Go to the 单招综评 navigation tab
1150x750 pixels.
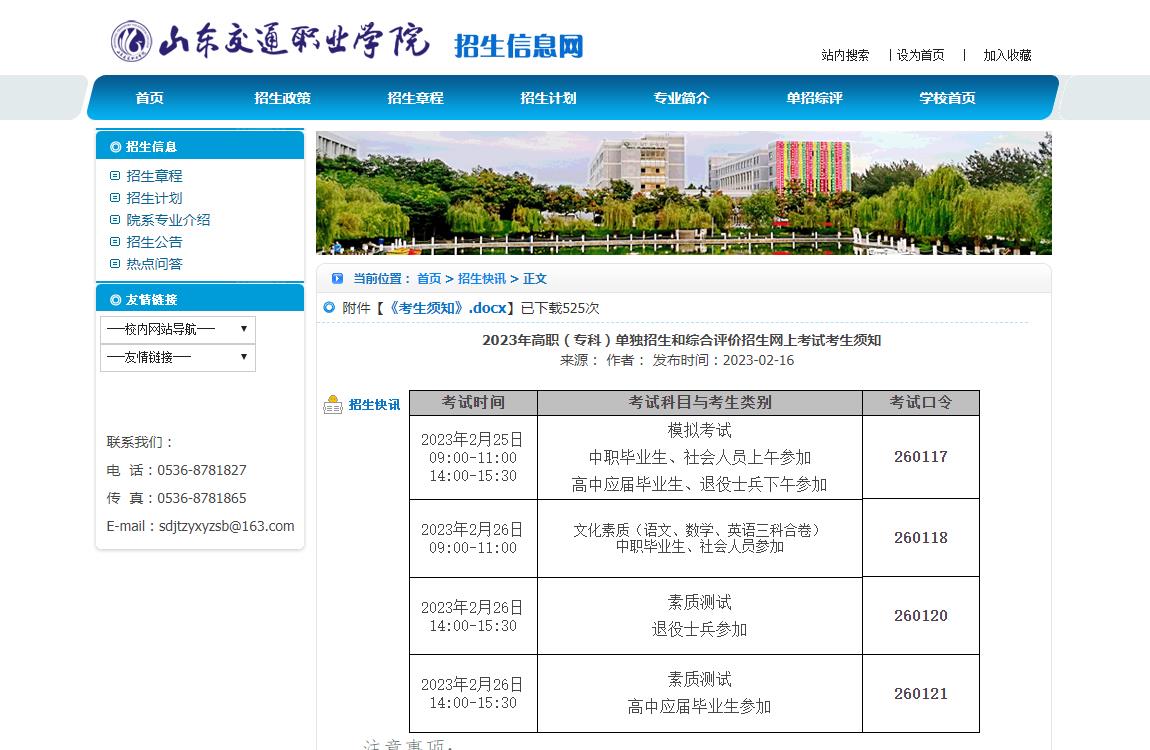814,98
